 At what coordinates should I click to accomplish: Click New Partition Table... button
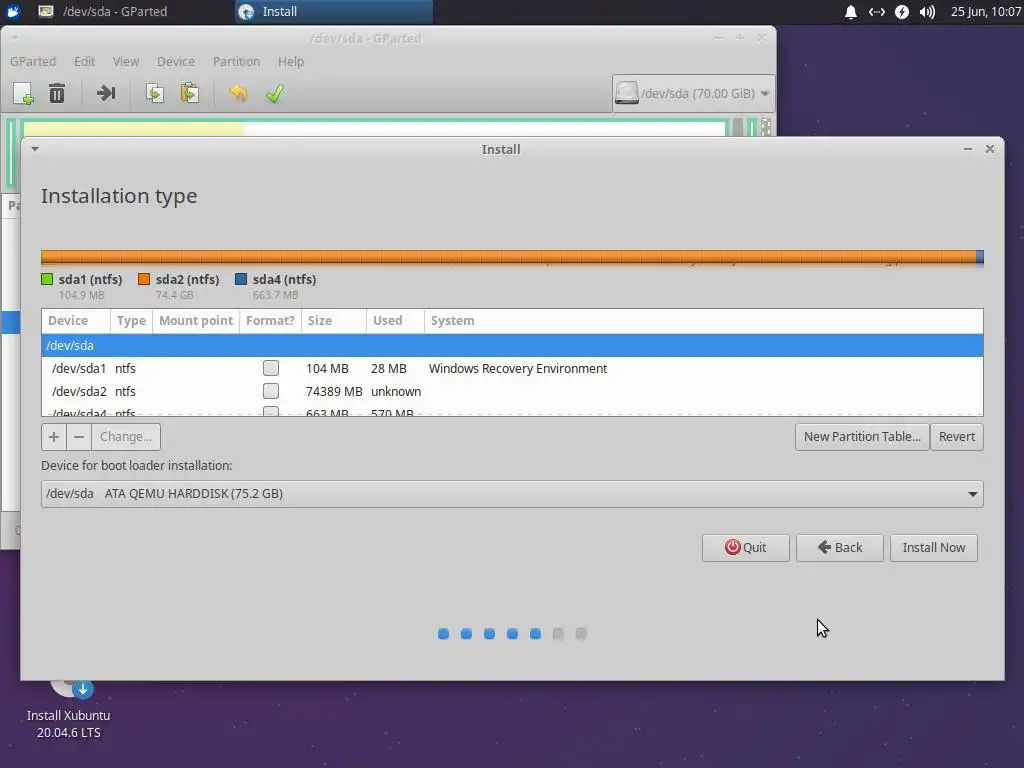click(x=862, y=437)
